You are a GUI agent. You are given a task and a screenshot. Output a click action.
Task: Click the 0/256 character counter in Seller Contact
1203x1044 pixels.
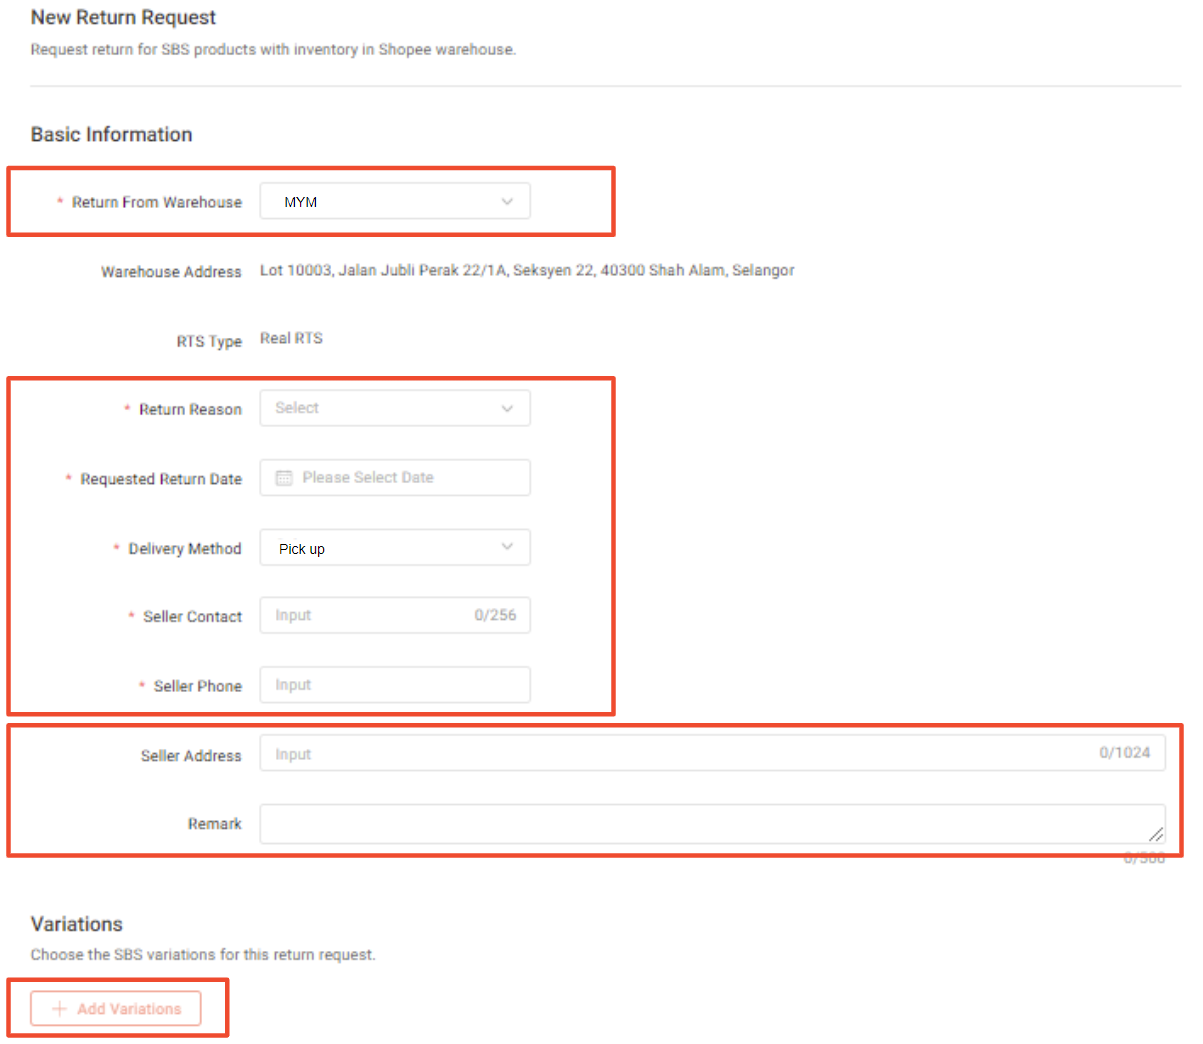497,615
